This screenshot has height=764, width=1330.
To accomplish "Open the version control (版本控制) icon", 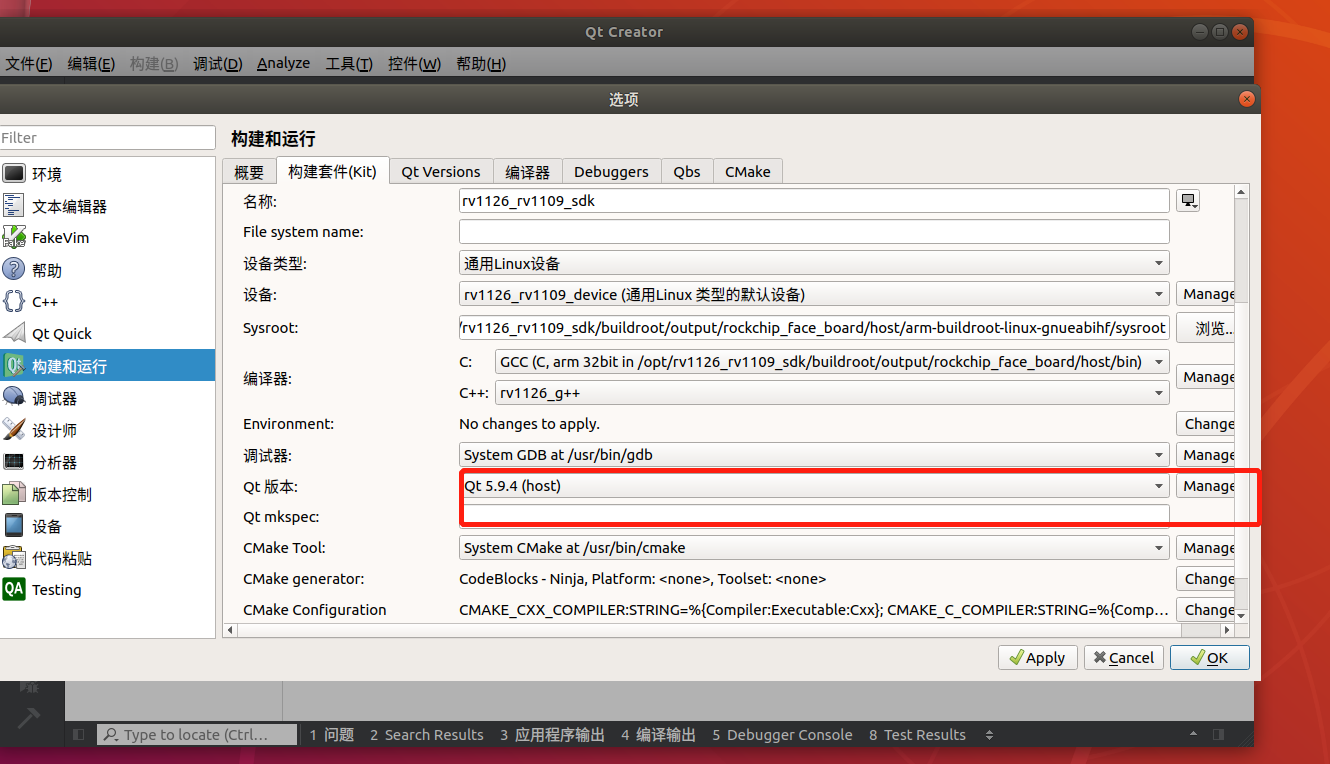I will coord(14,494).
